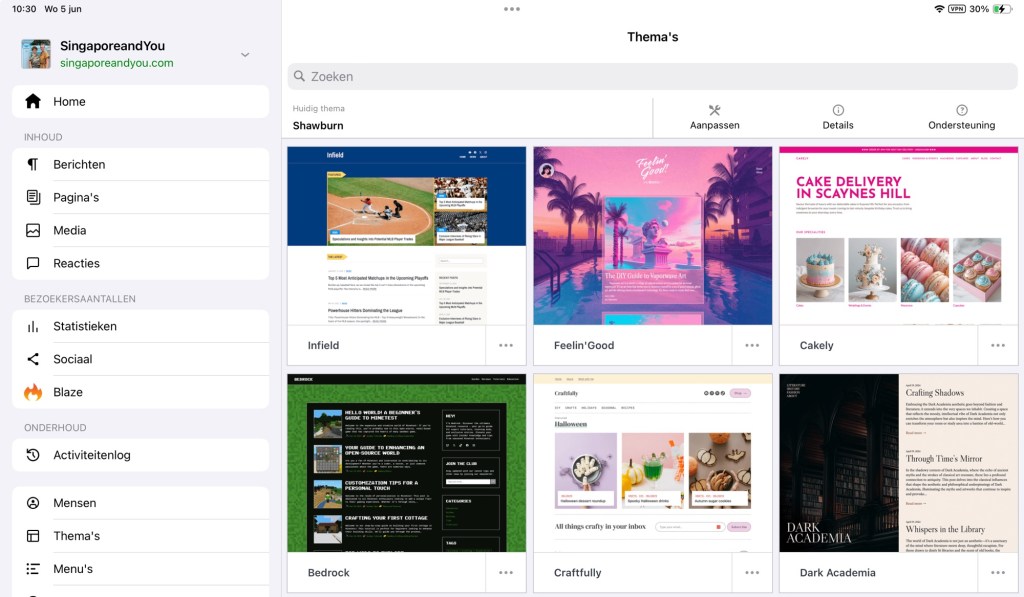Screen dimensions: 1024x597
Task: Open the Media section
Action: 70,230
